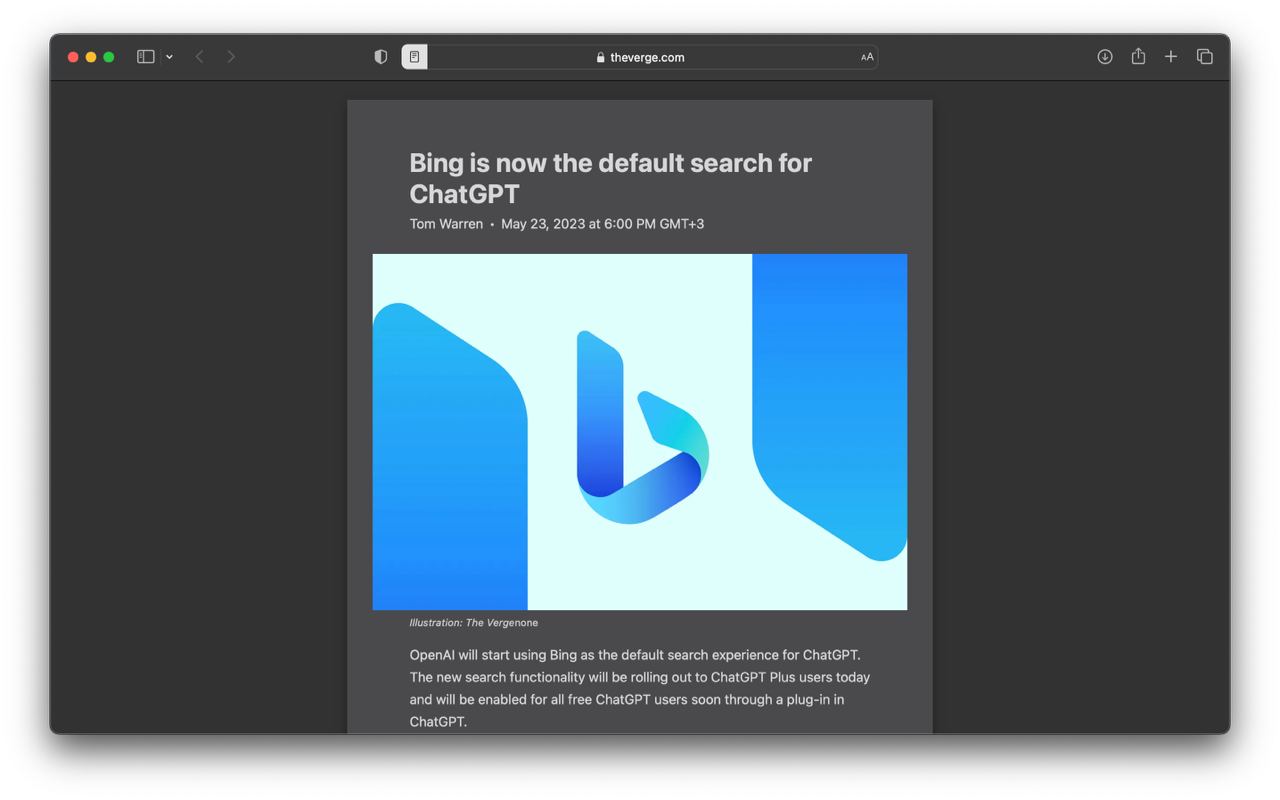Click the article headline about Bing
This screenshot has width=1280, height=800.
(611, 178)
